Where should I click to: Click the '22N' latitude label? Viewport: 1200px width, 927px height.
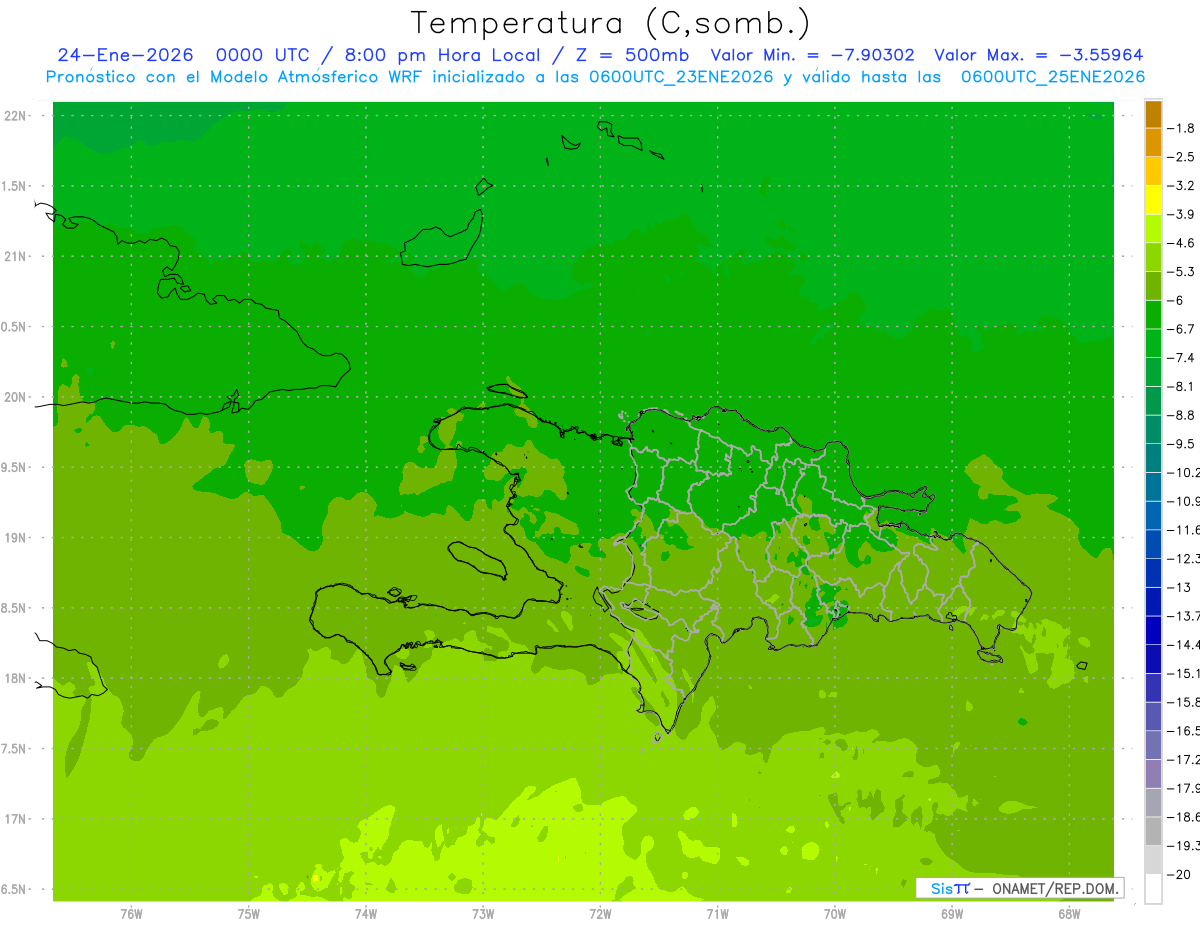click(16, 116)
